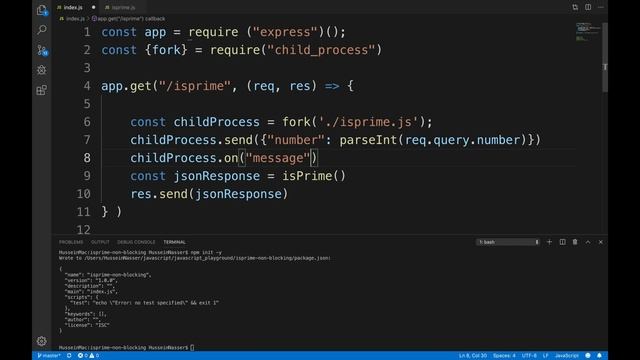Click Open Changes icon in editor title

coord(575,7)
